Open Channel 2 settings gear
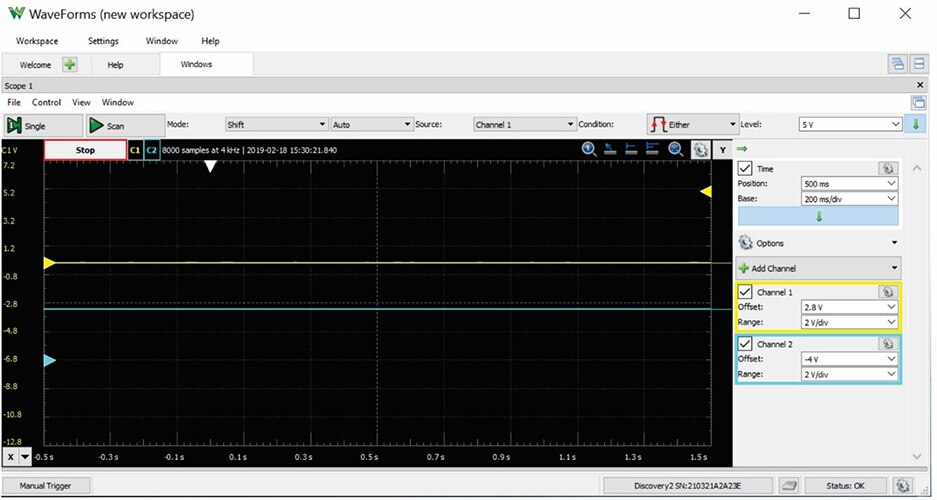937x500 pixels. click(x=886, y=344)
